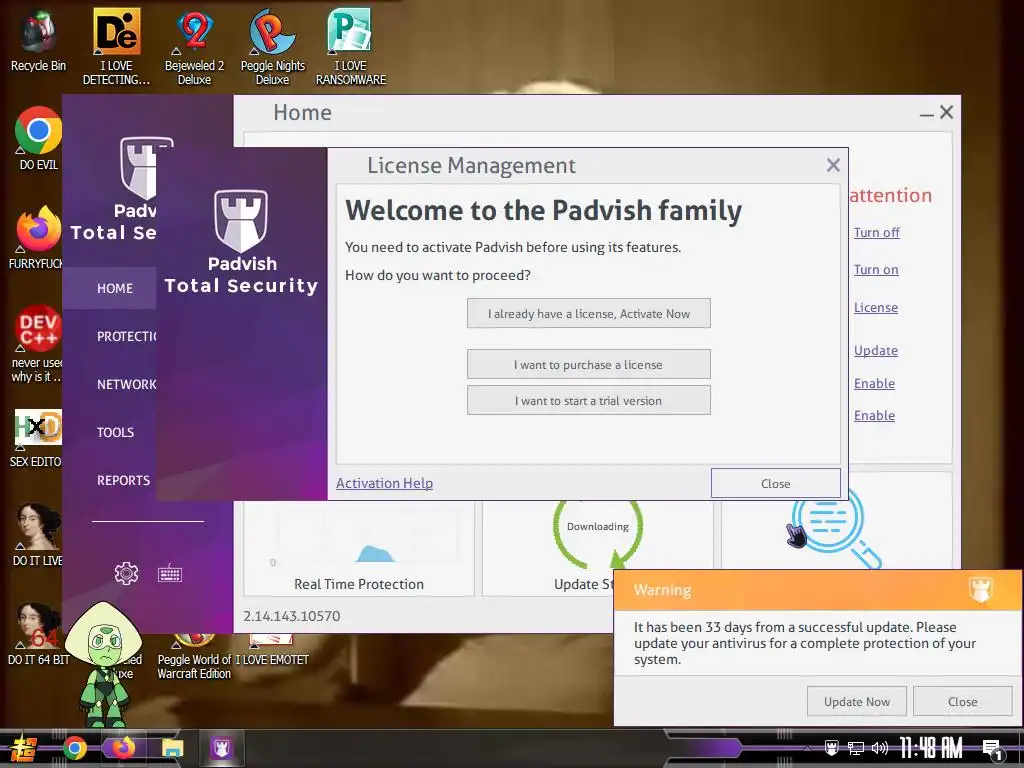Click the lower of the two Enable links
The image size is (1024, 768).
[874, 415]
